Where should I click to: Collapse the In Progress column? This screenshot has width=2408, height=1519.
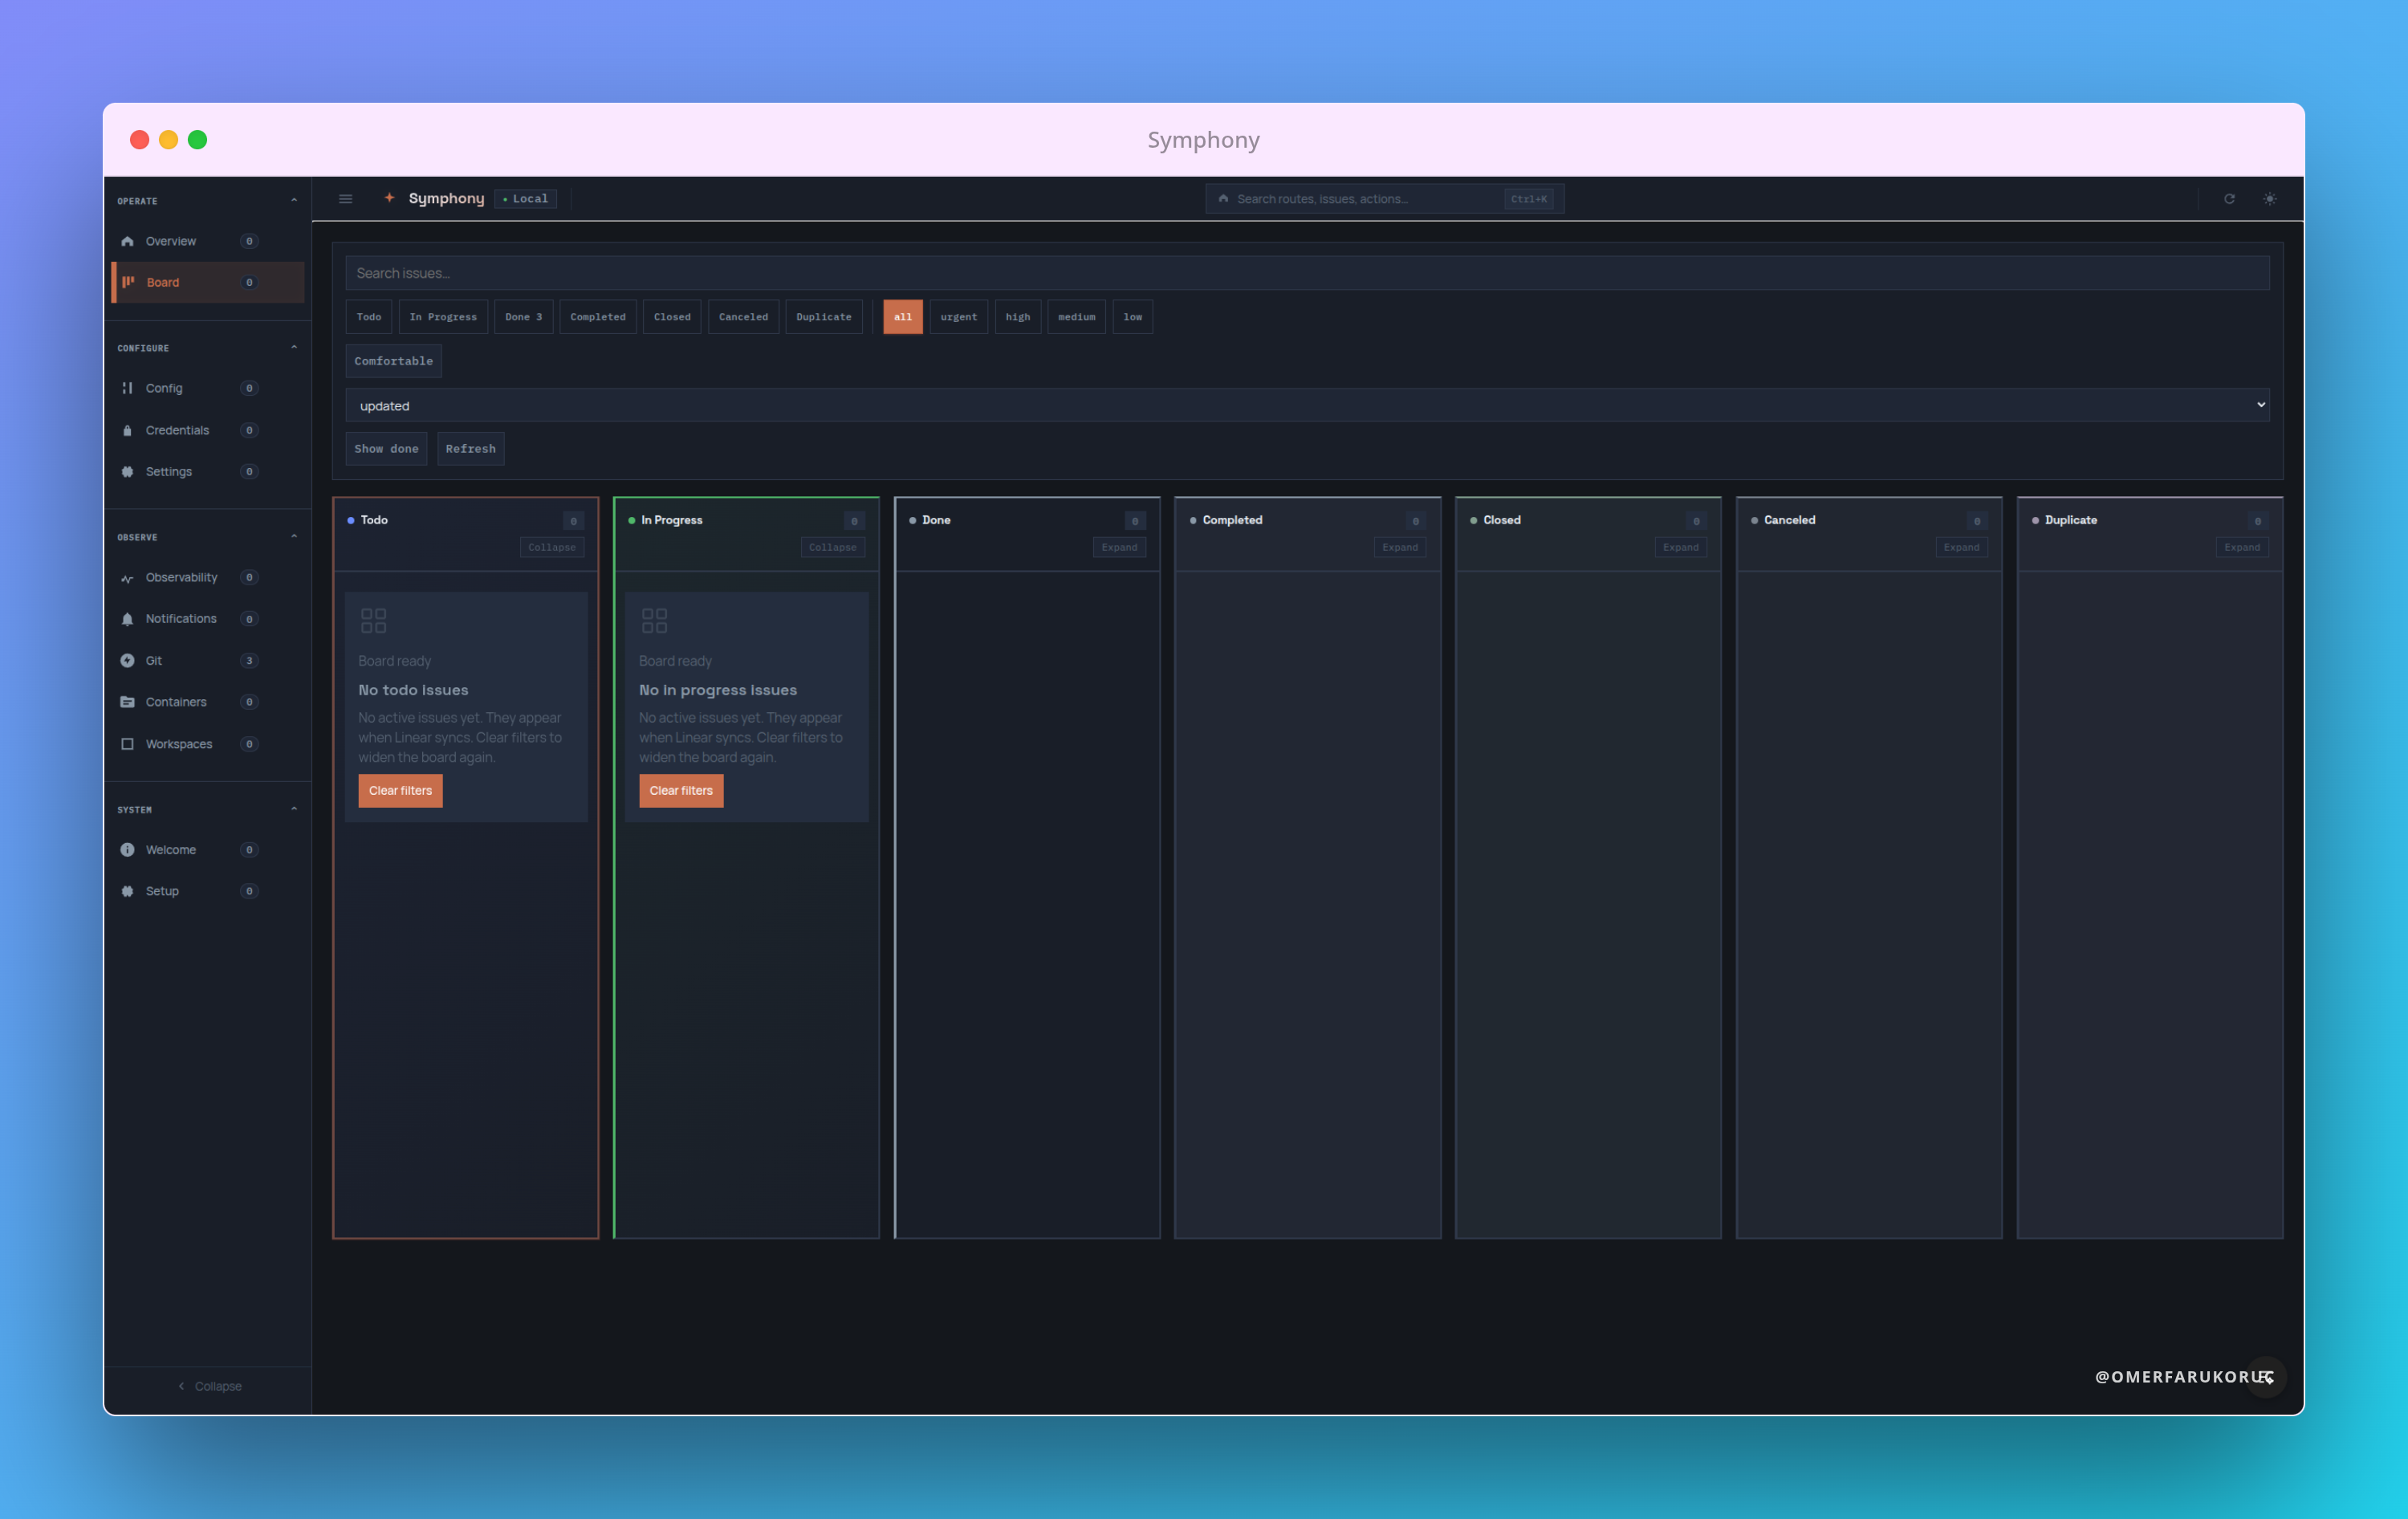(833, 547)
